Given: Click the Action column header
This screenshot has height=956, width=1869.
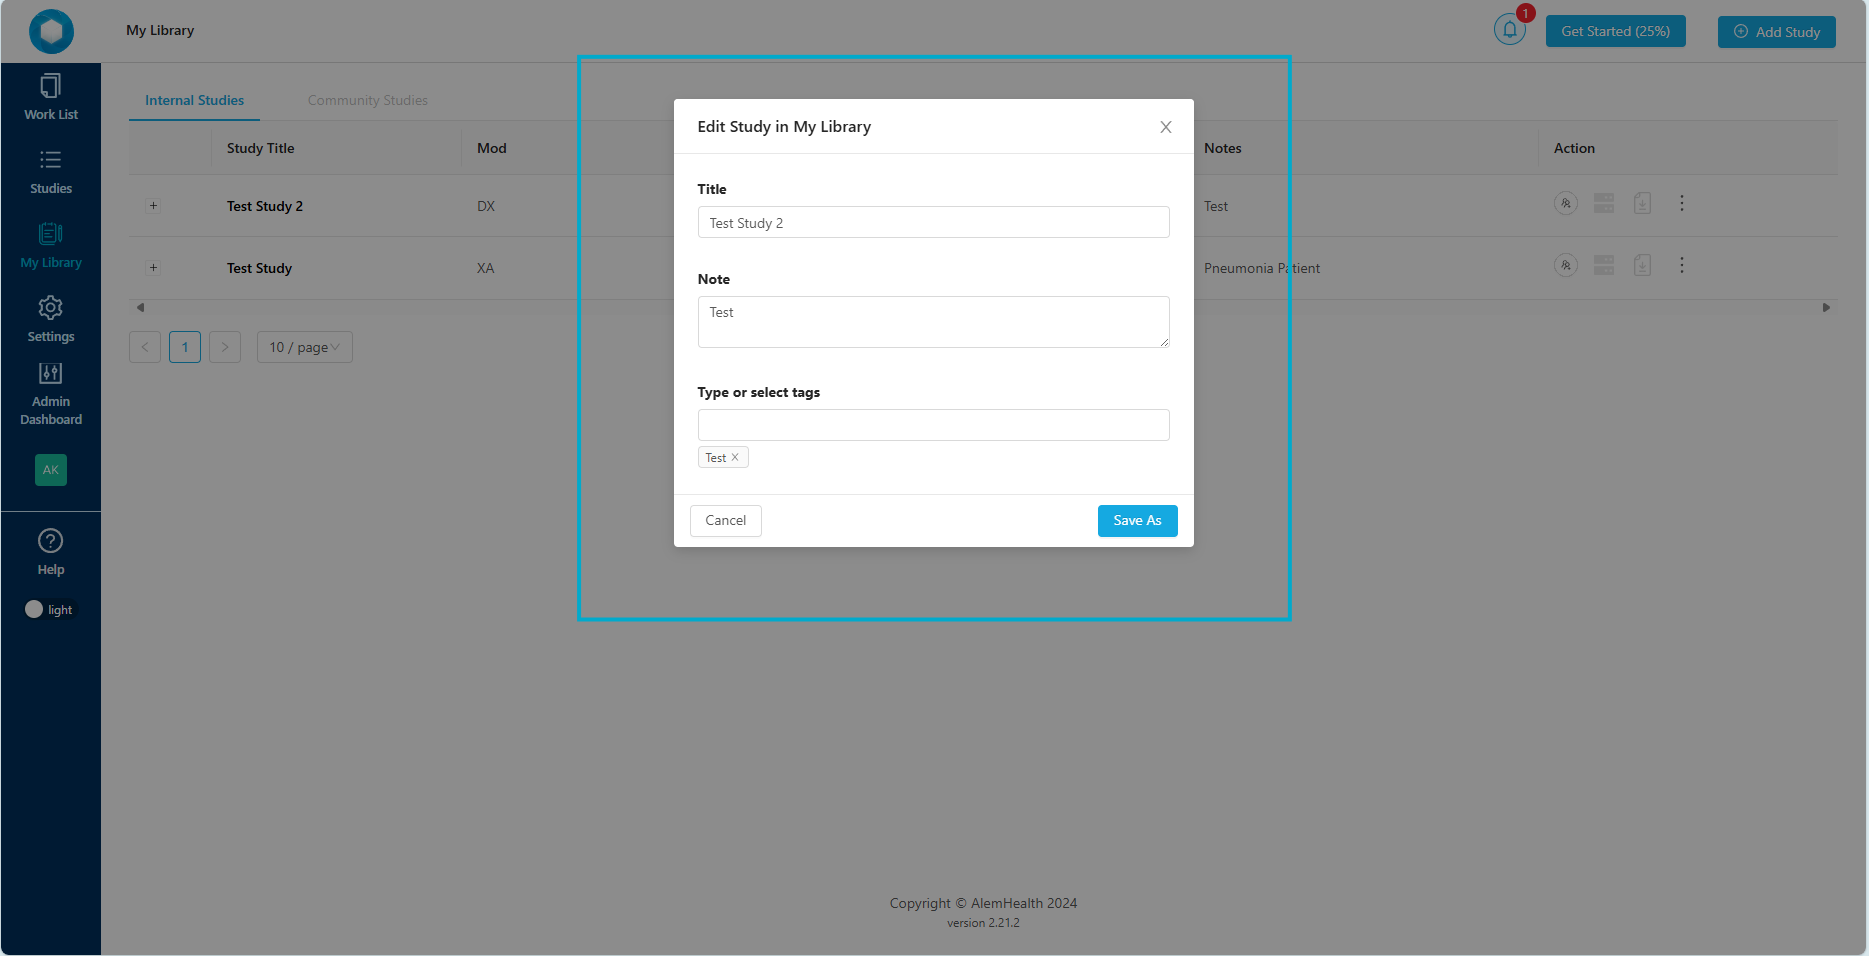Looking at the screenshot, I should (1574, 148).
